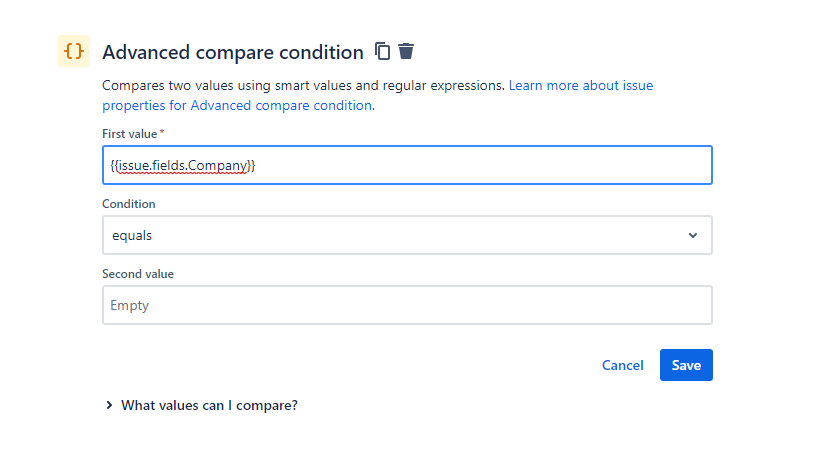
Task: Click the "Second value" field label
Action: (x=138, y=274)
